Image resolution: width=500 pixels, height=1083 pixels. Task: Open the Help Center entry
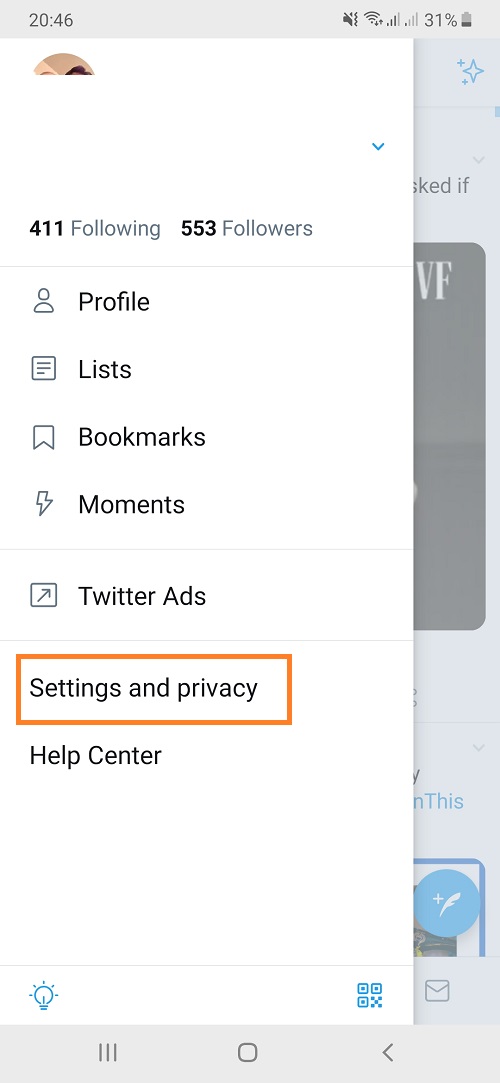click(x=95, y=756)
